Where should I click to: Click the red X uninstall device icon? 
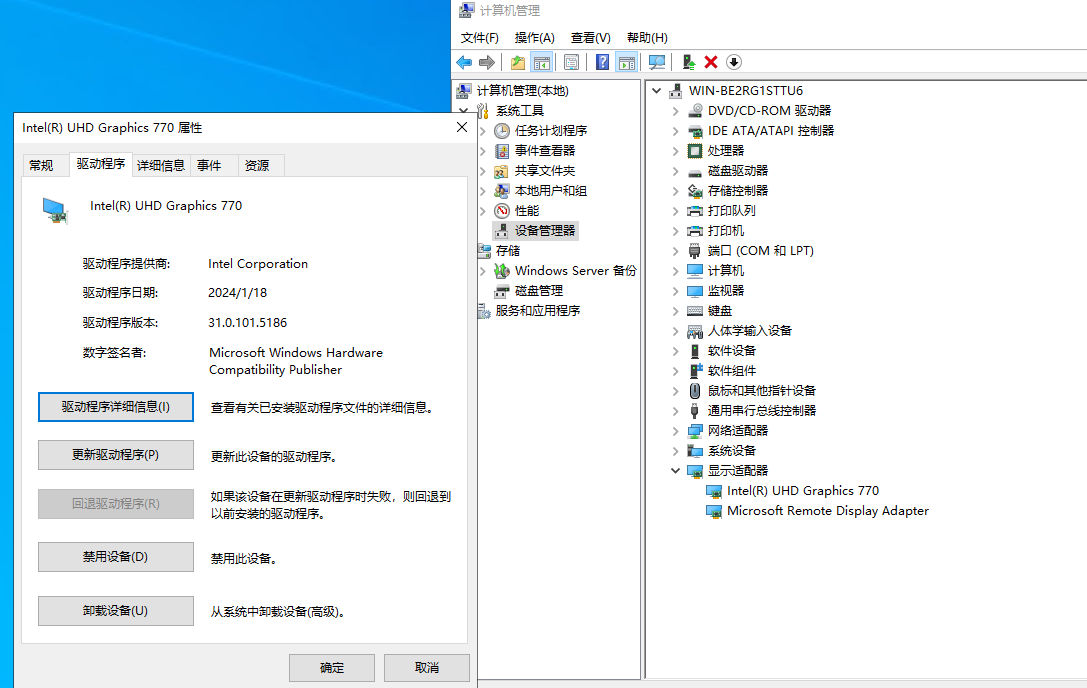point(711,62)
